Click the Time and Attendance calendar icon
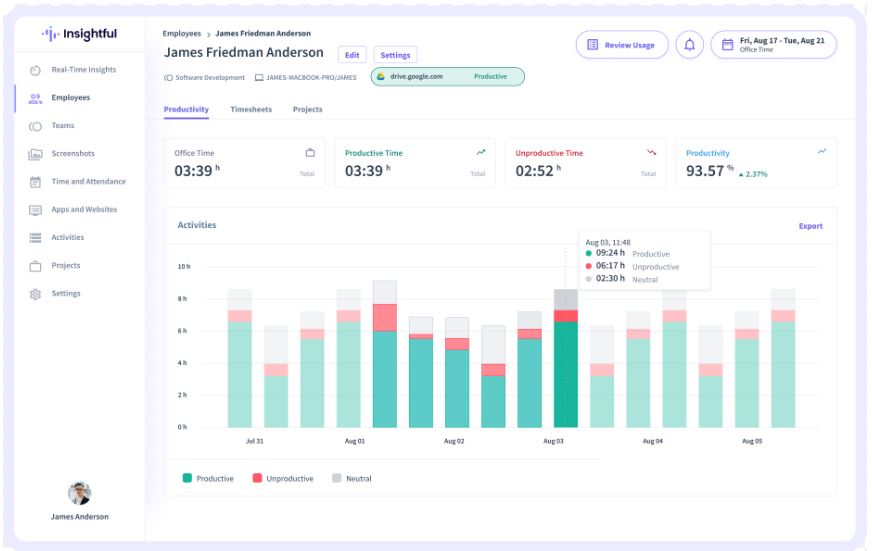Image resolution: width=872 pixels, height=551 pixels. tap(35, 182)
